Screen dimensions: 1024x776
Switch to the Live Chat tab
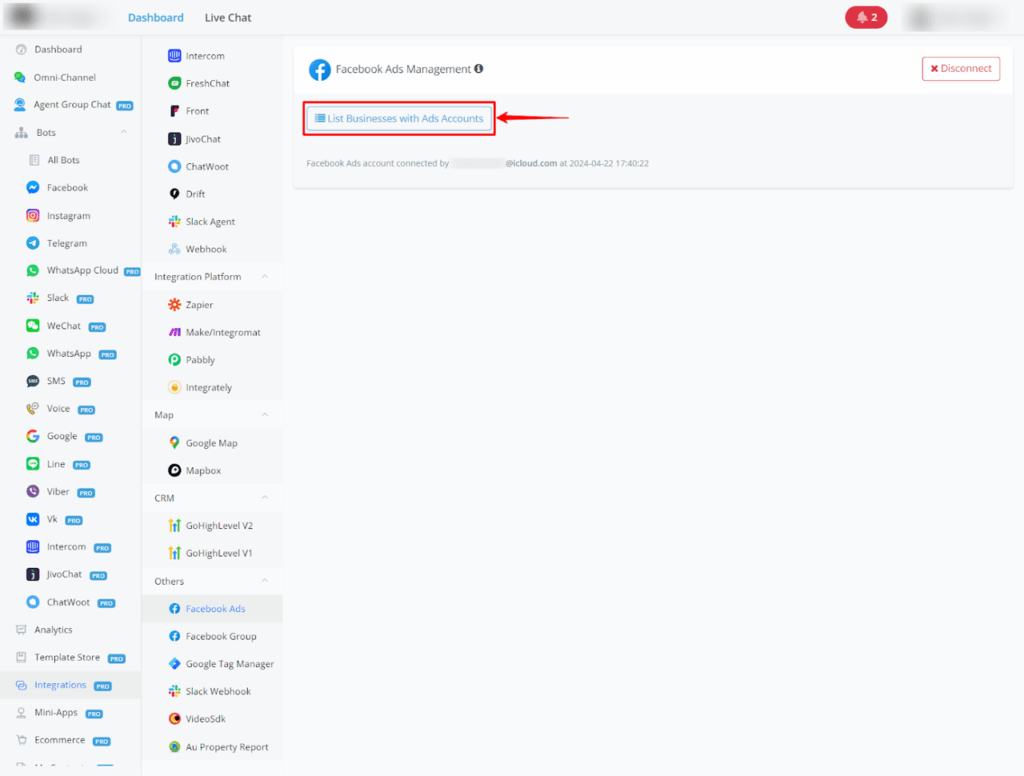tap(228, 18)
